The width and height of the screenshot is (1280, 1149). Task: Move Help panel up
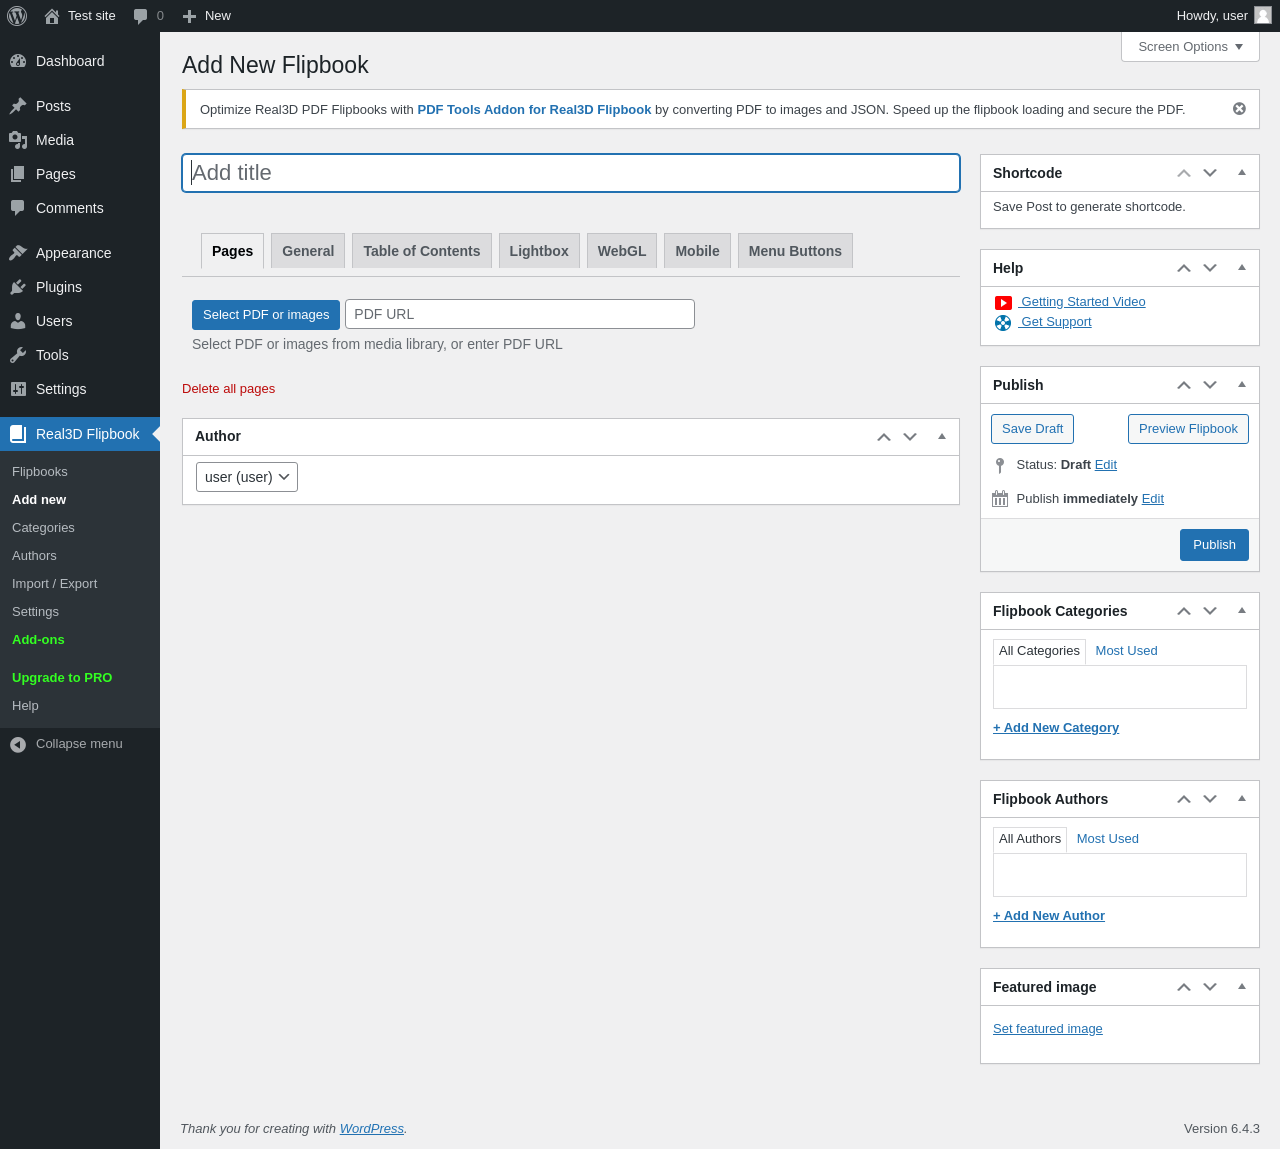click(x=1184, y=268)
